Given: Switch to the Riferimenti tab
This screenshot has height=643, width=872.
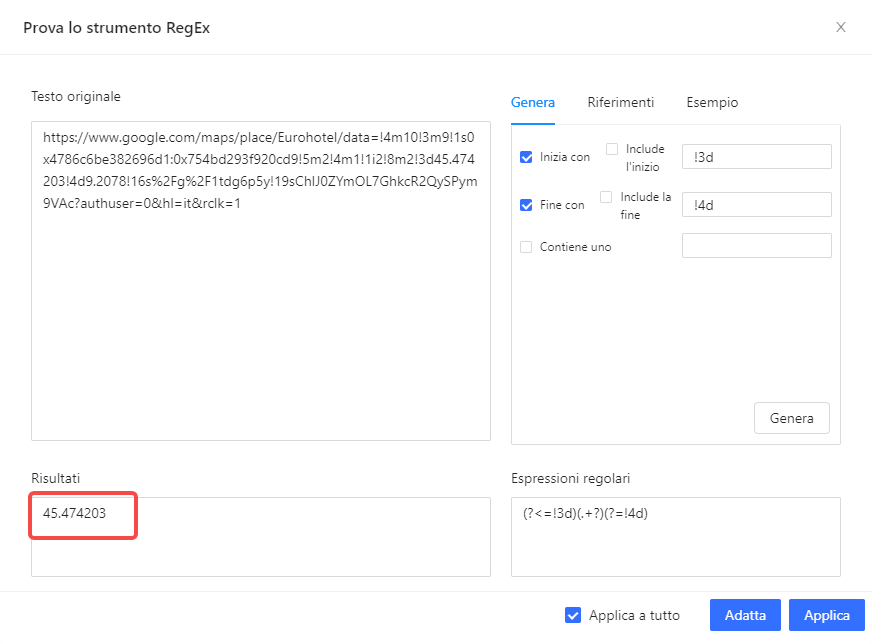Looking at the screenshot, I should pos(621,102).
